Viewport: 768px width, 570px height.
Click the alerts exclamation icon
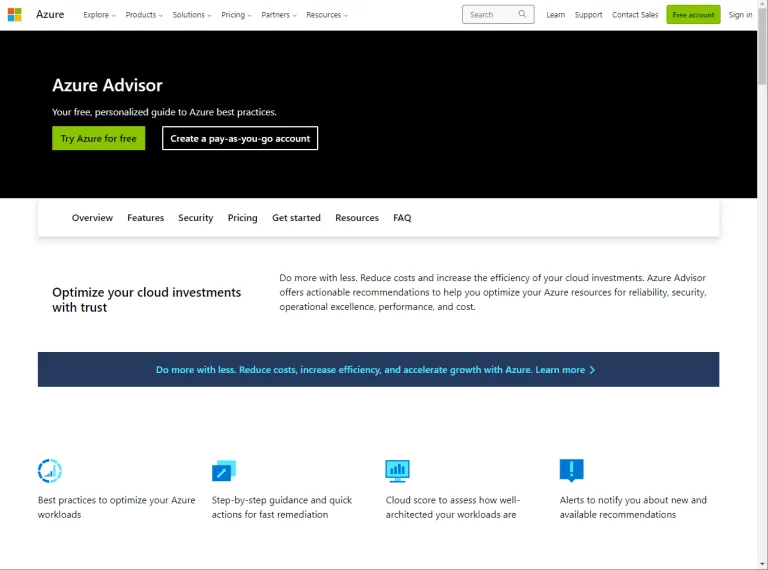572,470
